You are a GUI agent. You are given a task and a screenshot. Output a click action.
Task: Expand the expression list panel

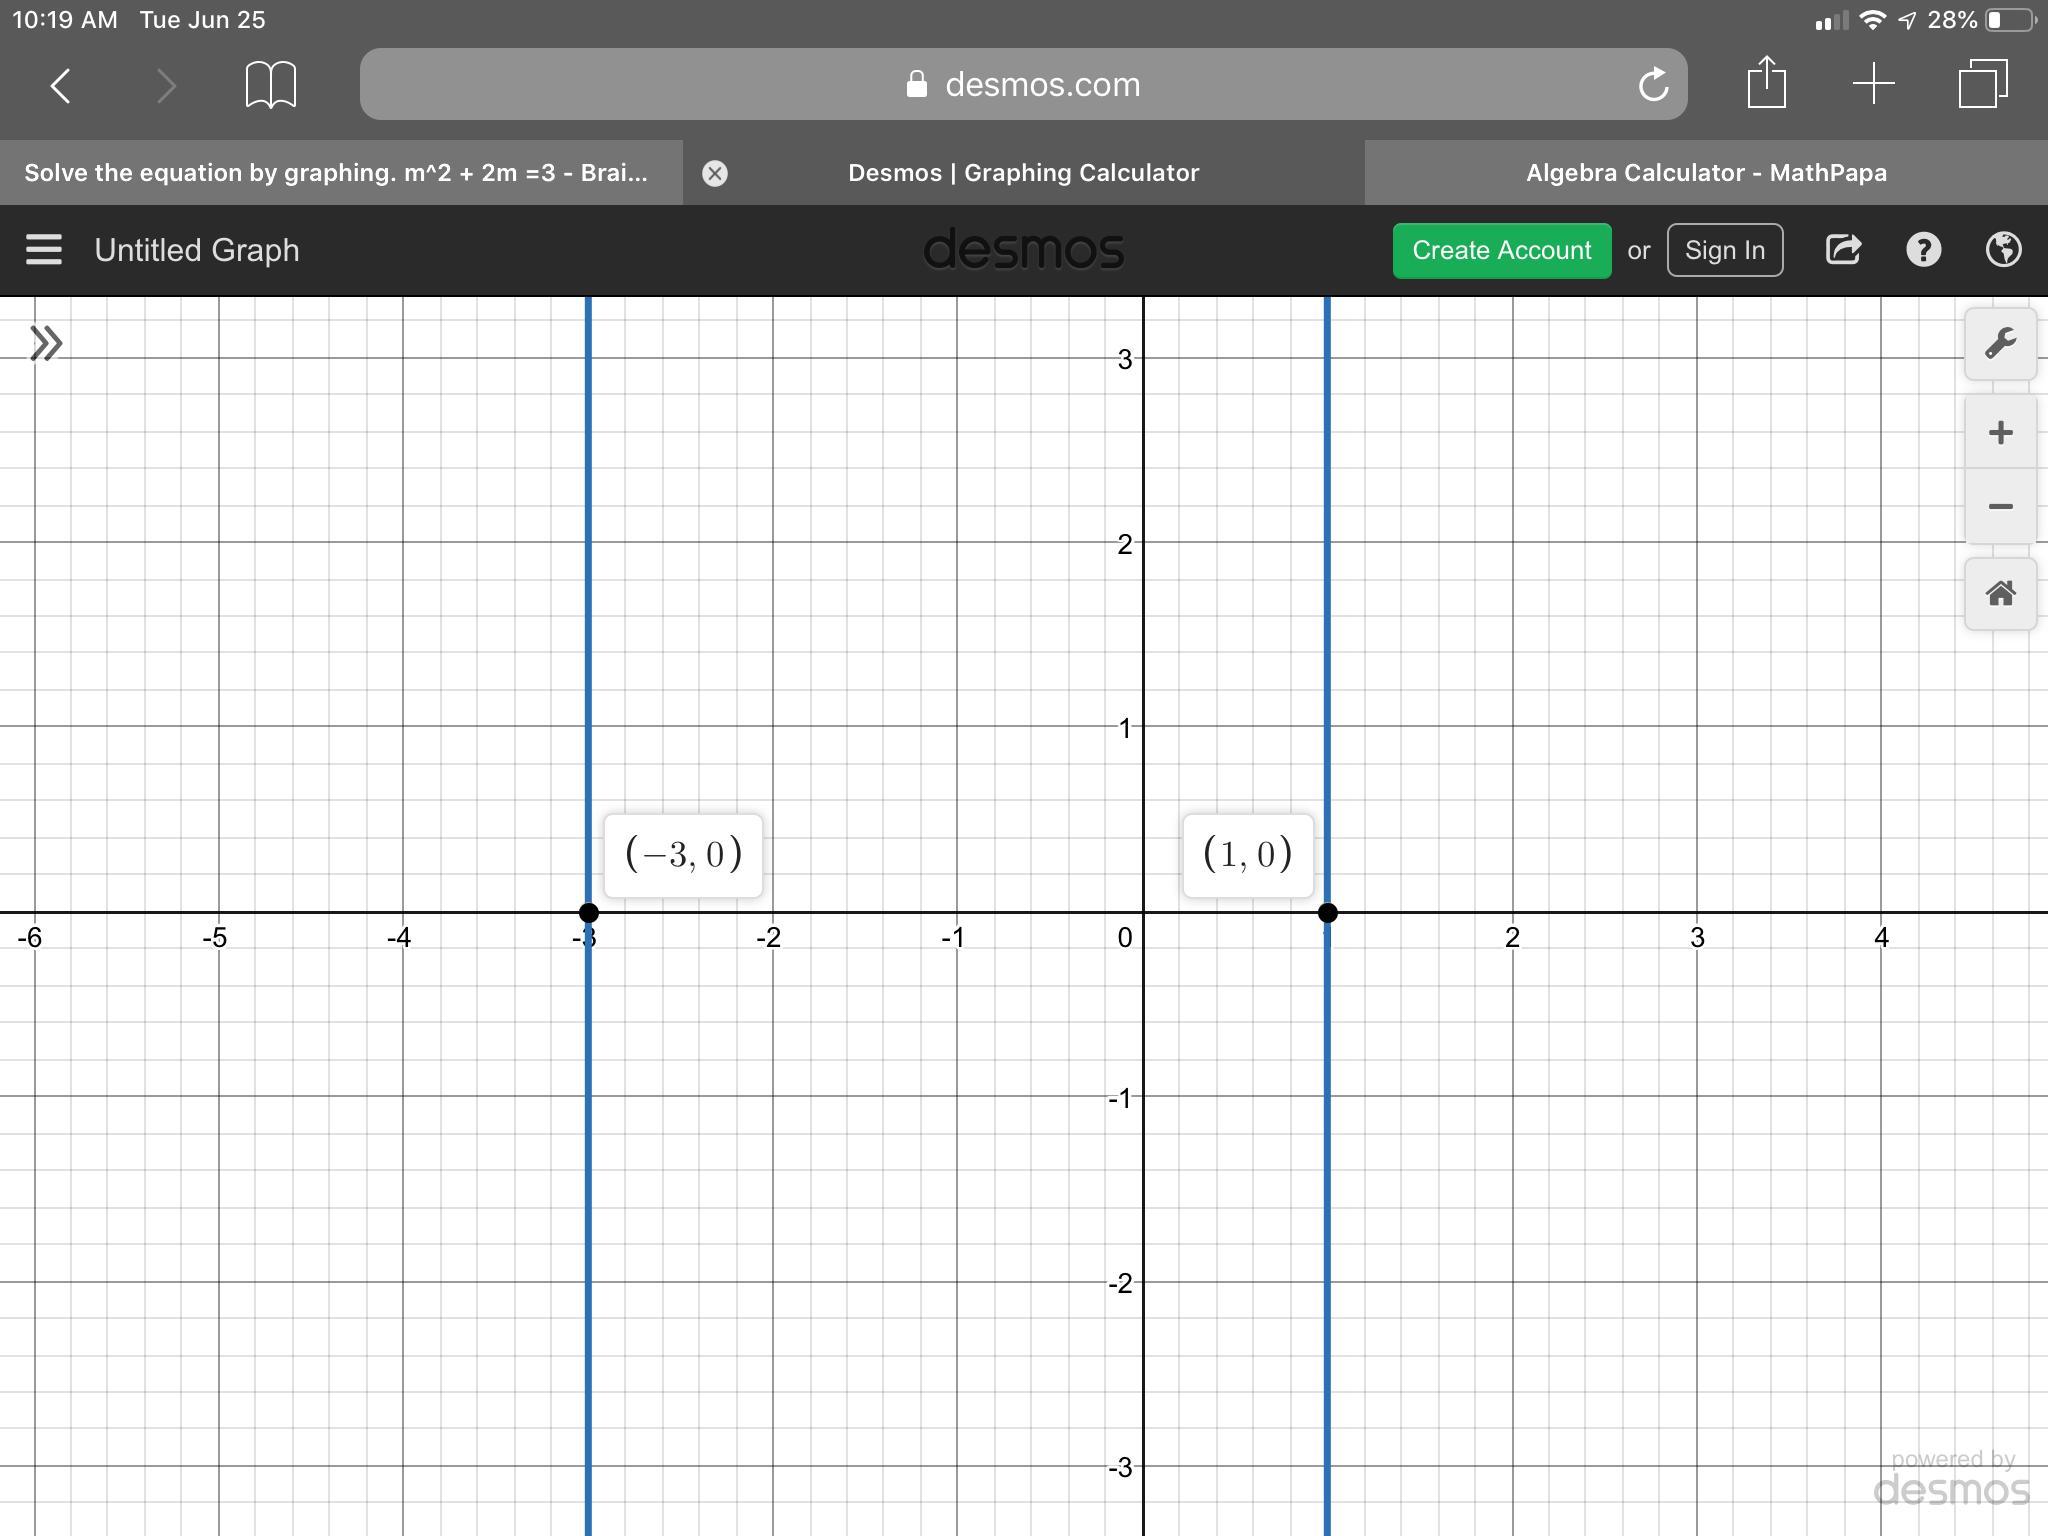tap(46, 344)
